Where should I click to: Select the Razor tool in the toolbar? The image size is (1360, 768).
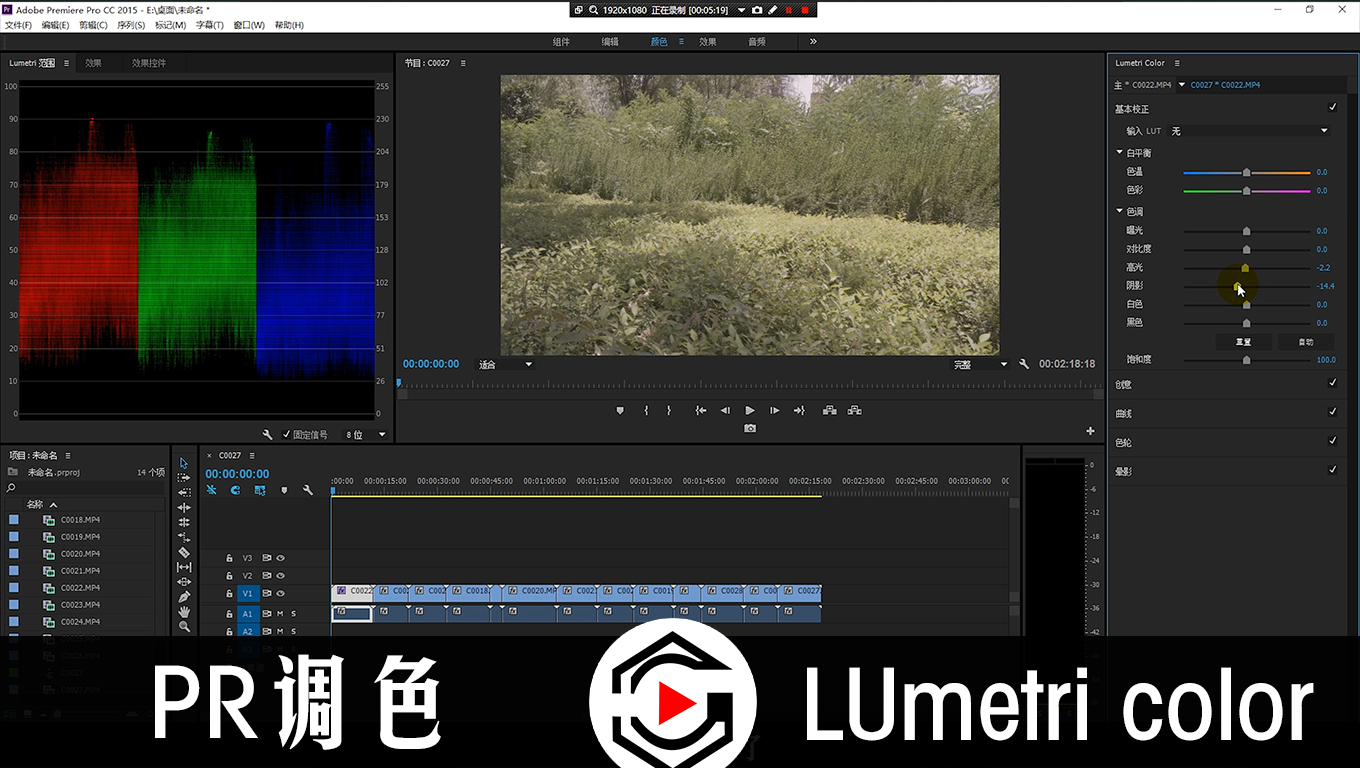[184, 552]
